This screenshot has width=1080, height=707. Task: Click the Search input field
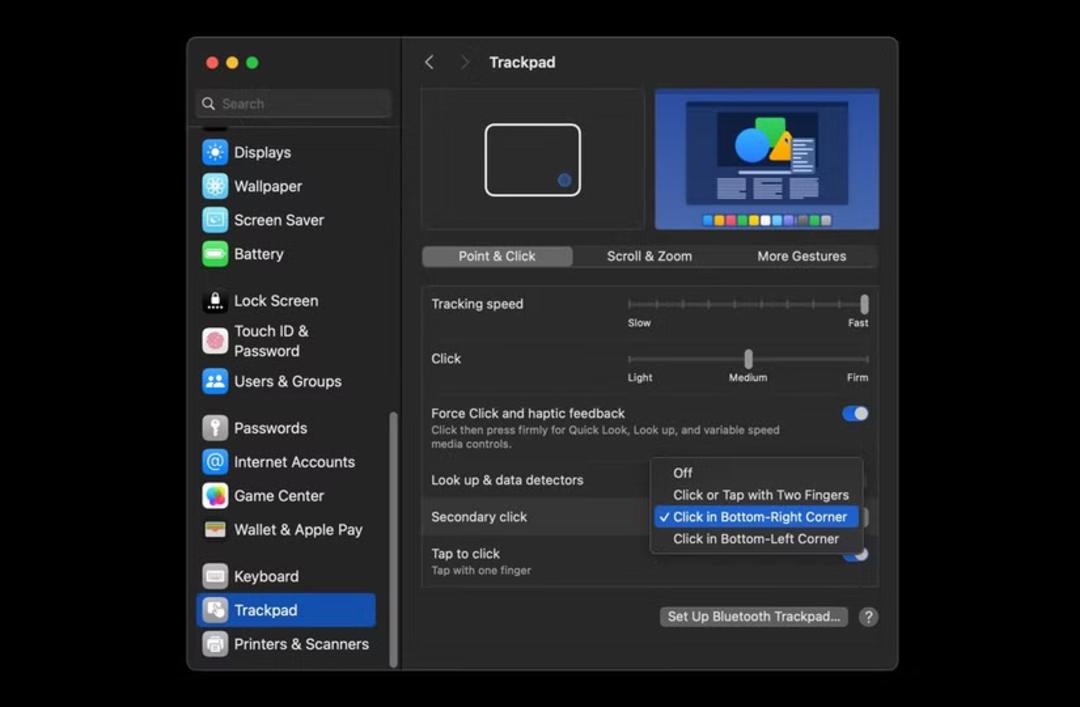293,103
